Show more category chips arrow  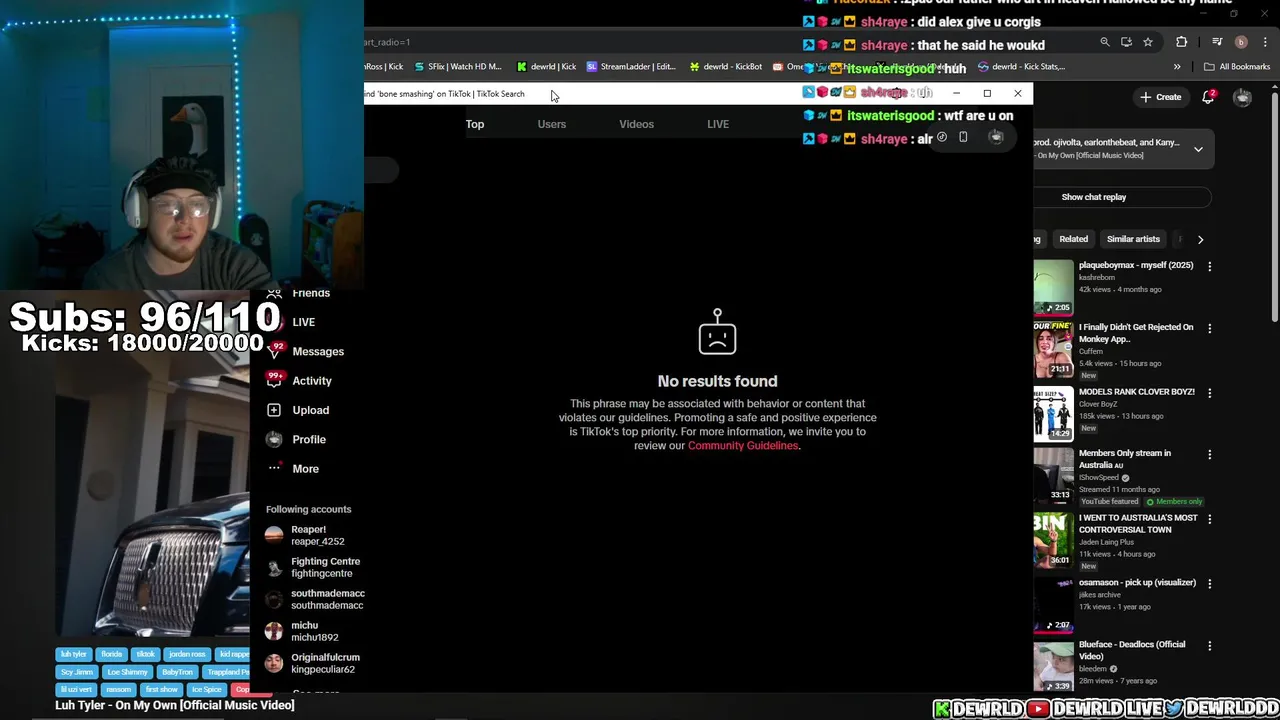click(x=1200, y=239)
